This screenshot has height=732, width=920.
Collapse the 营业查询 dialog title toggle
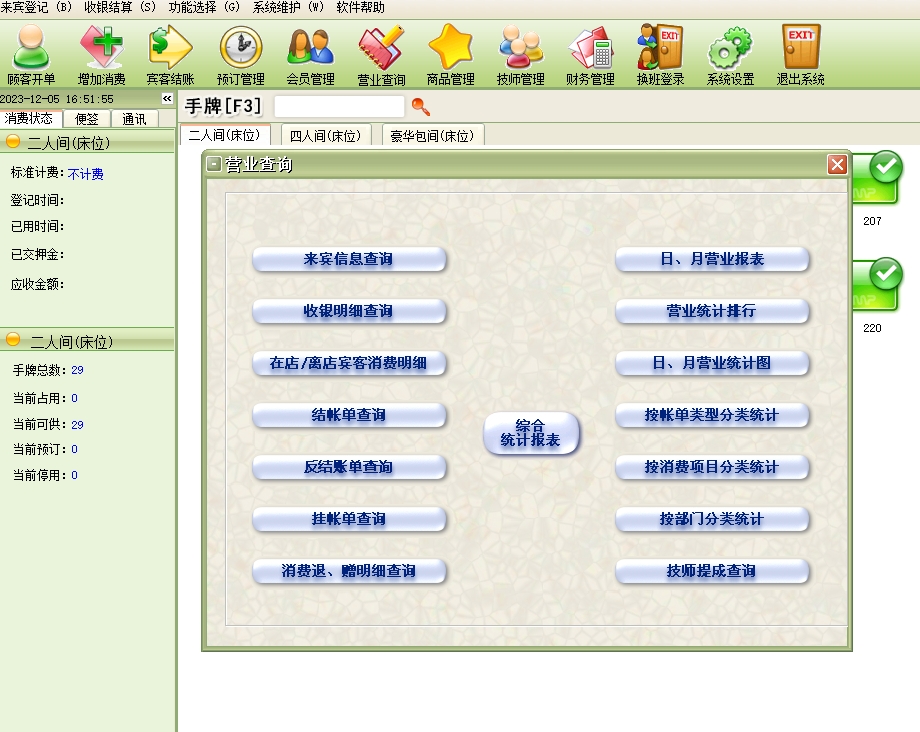[x=214, y=165]
